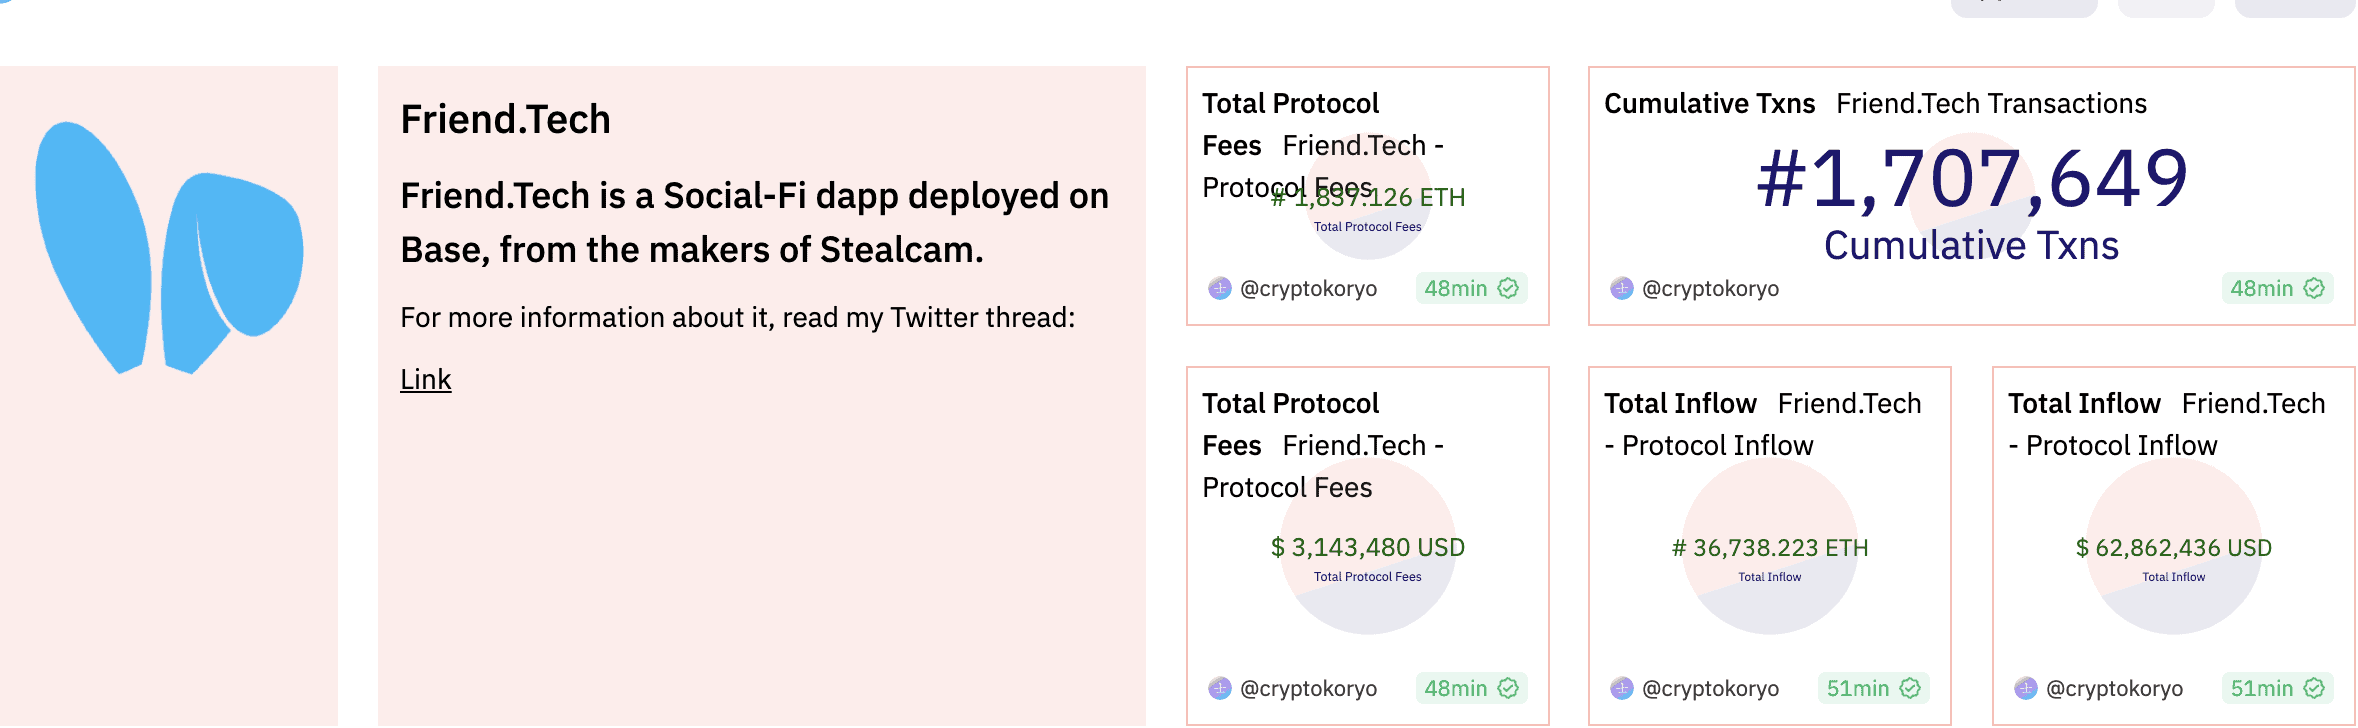Image resolution: width=2358 pixels, height=728 pixels.
Task: Click the check icon in Cumulative Txns card
Action: pos(2314,288)
